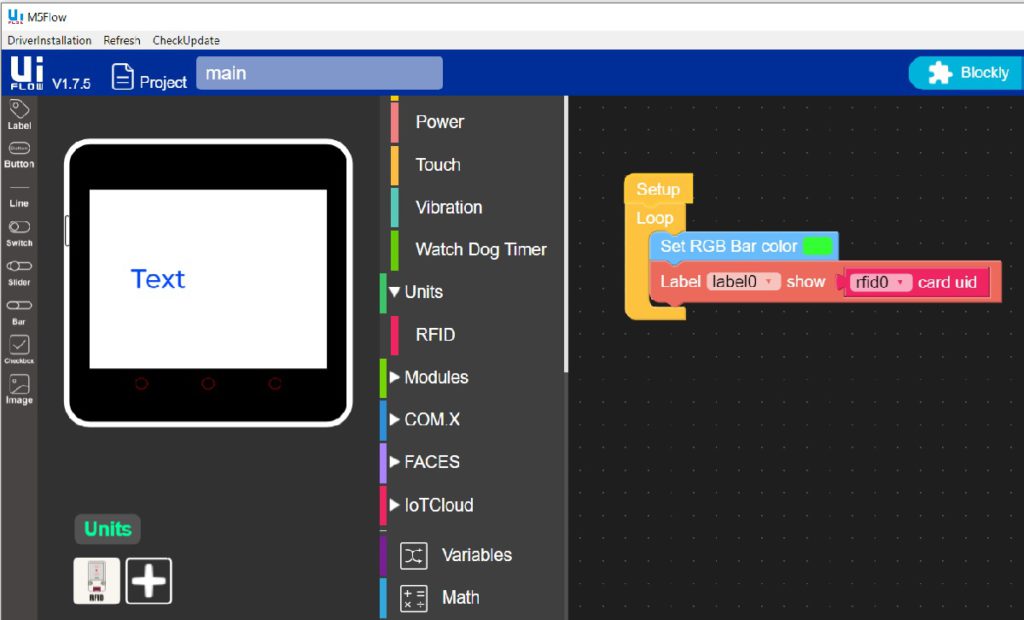Click the green RGB Bar color swatch
The width and height of the screenshot is (1024, 620).
pyautogui.click(x=817, y=246)
